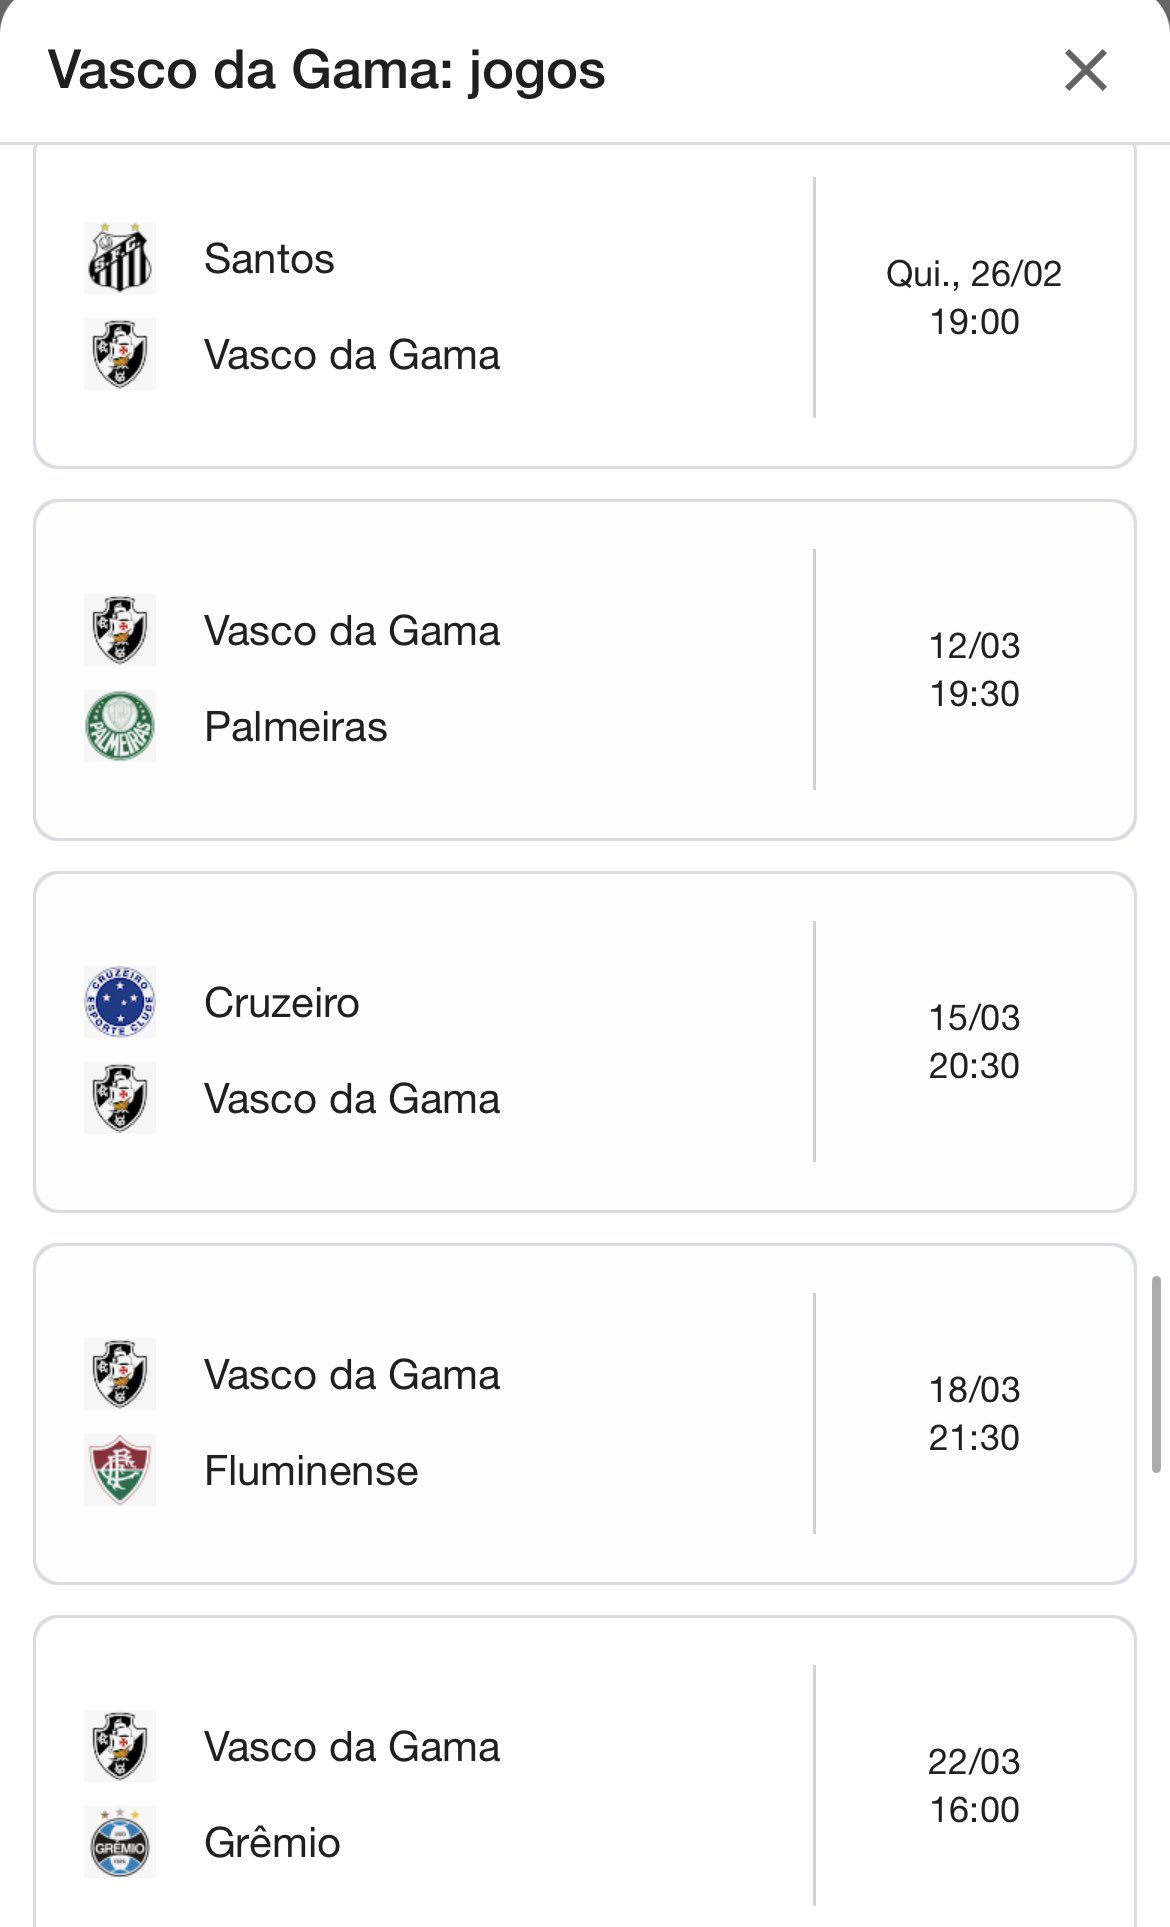Open match scheduled 22/03 at 16:00
Viewport: 1170px width, 1927px height.
click(x=974, y=1786)
